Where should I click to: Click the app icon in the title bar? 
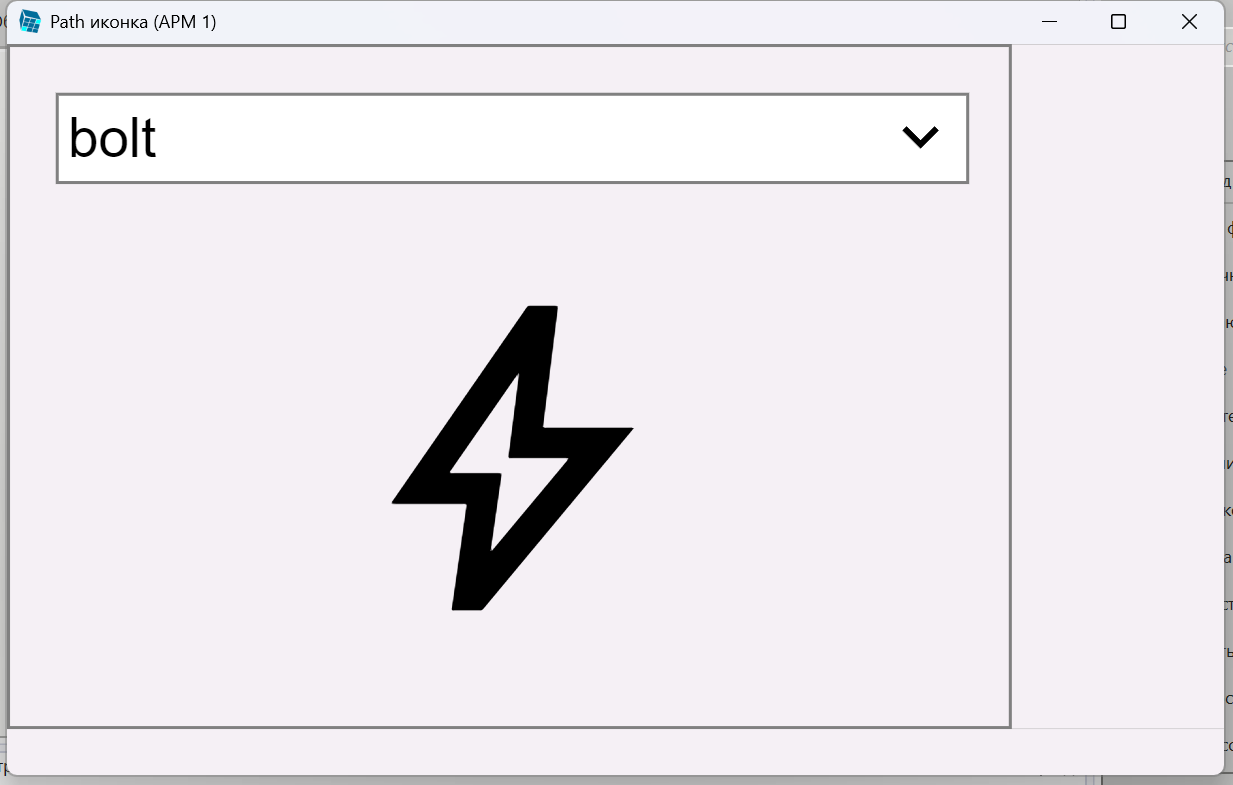point(30,22)
